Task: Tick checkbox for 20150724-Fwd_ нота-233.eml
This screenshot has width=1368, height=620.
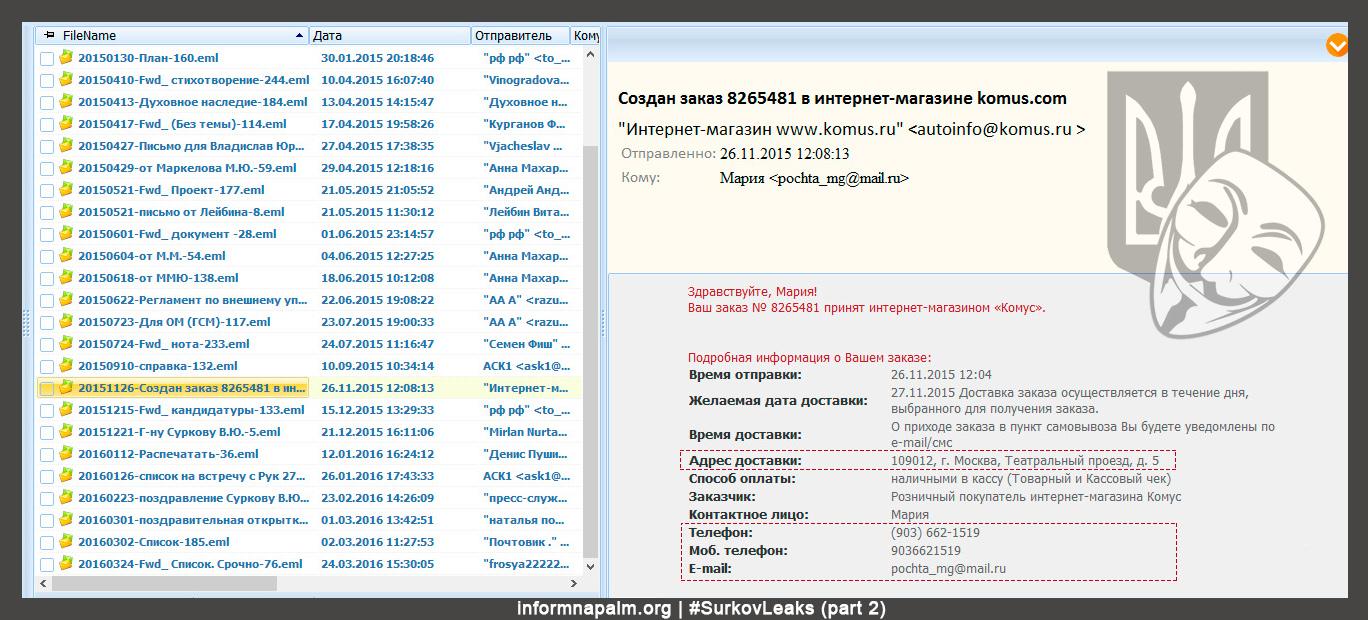Action: point(47,345)
